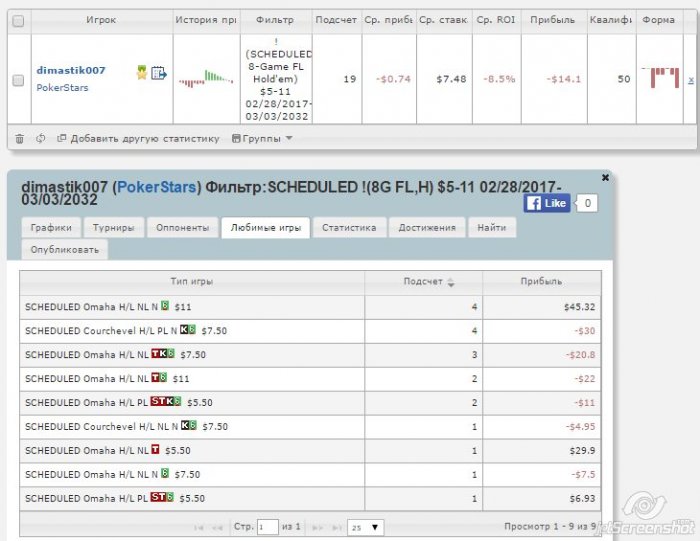Sort by the Игрок column header
Viewport: 700px width, 541px height.
(x=101, y=20)
